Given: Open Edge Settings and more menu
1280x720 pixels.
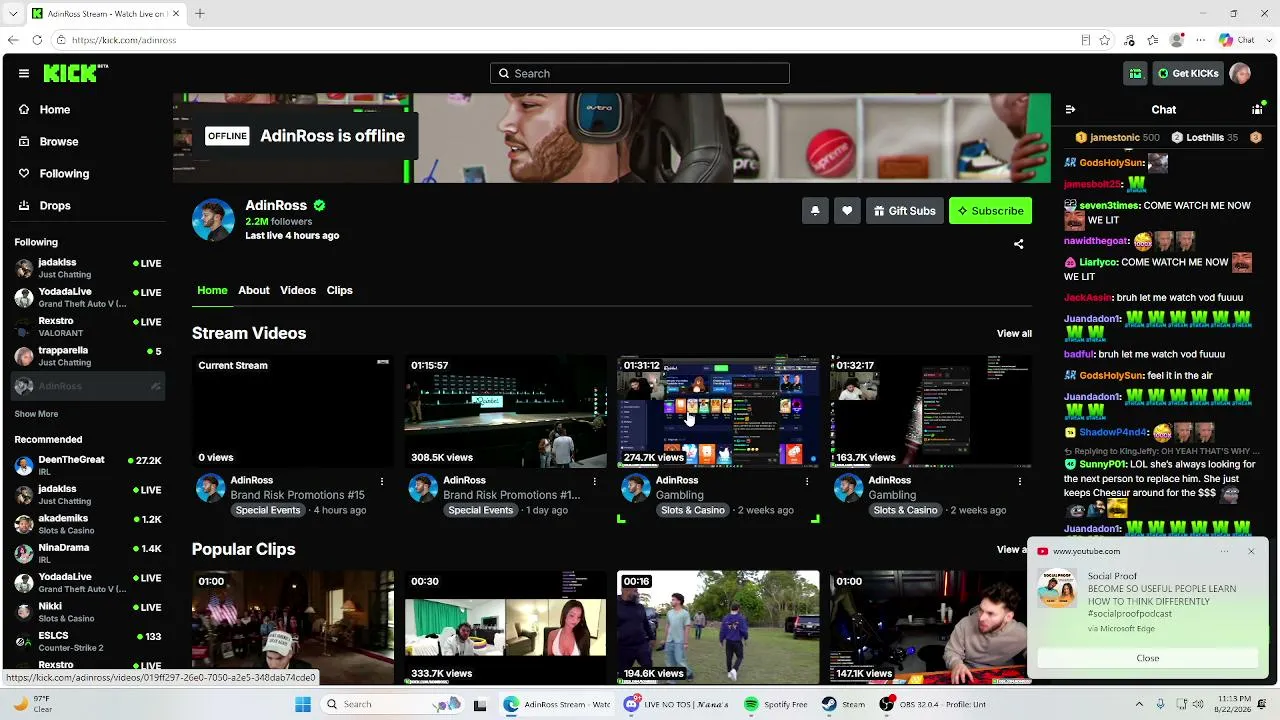Looking at the screenshot, I should (x=1202, y=40).
